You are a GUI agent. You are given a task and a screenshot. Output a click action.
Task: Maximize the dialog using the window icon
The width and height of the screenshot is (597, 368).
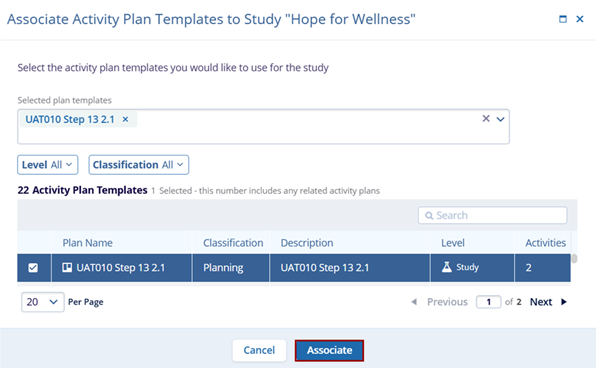click(x=563, y=19)
